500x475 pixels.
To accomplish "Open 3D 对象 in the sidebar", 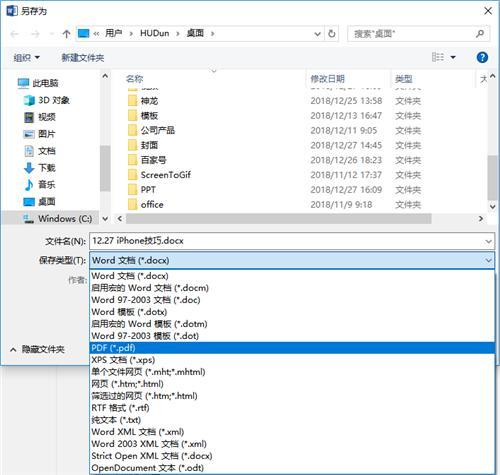I will point(47,100).
